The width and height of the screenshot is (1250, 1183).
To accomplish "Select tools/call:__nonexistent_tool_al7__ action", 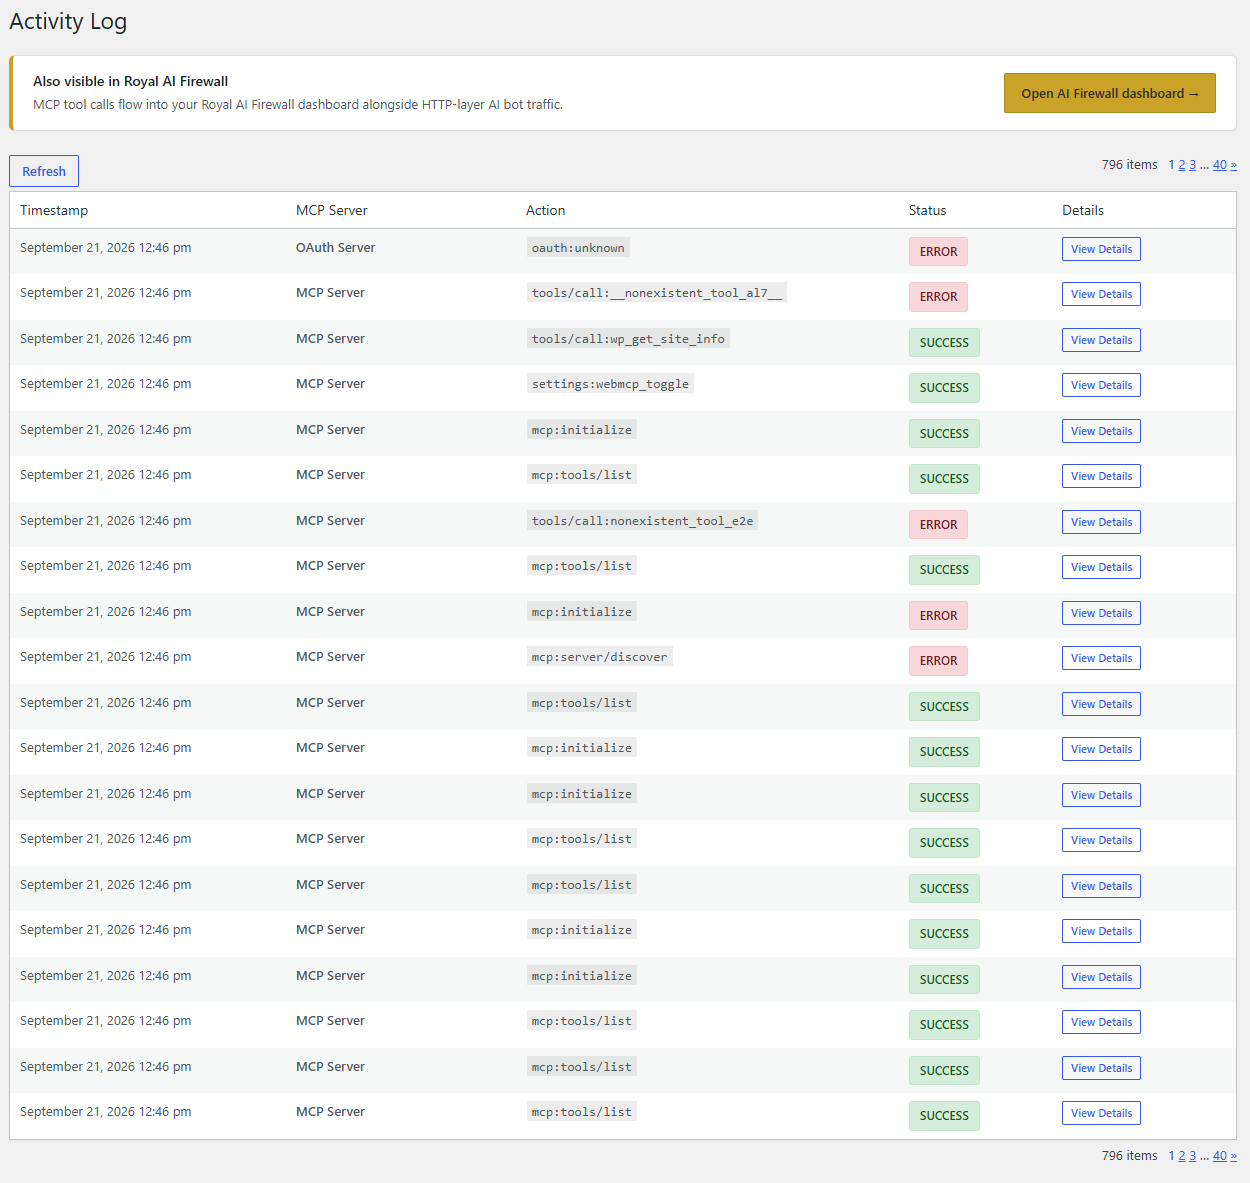I will tap(657, 293).
